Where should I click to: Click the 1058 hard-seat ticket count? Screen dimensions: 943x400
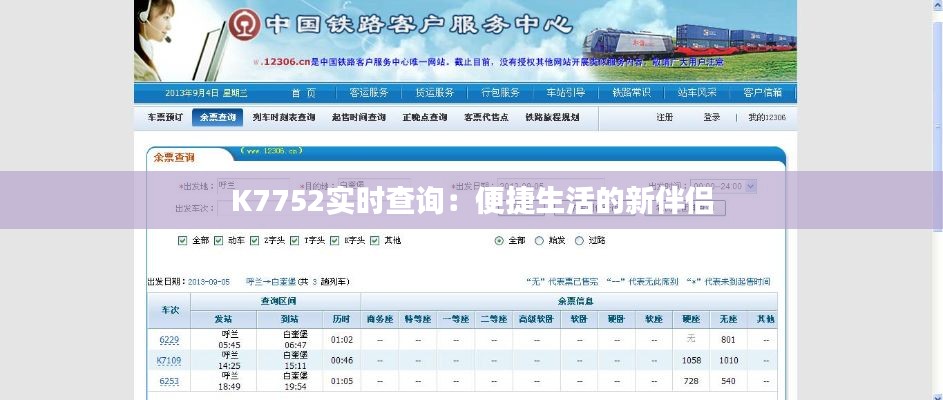click(692, 361)
